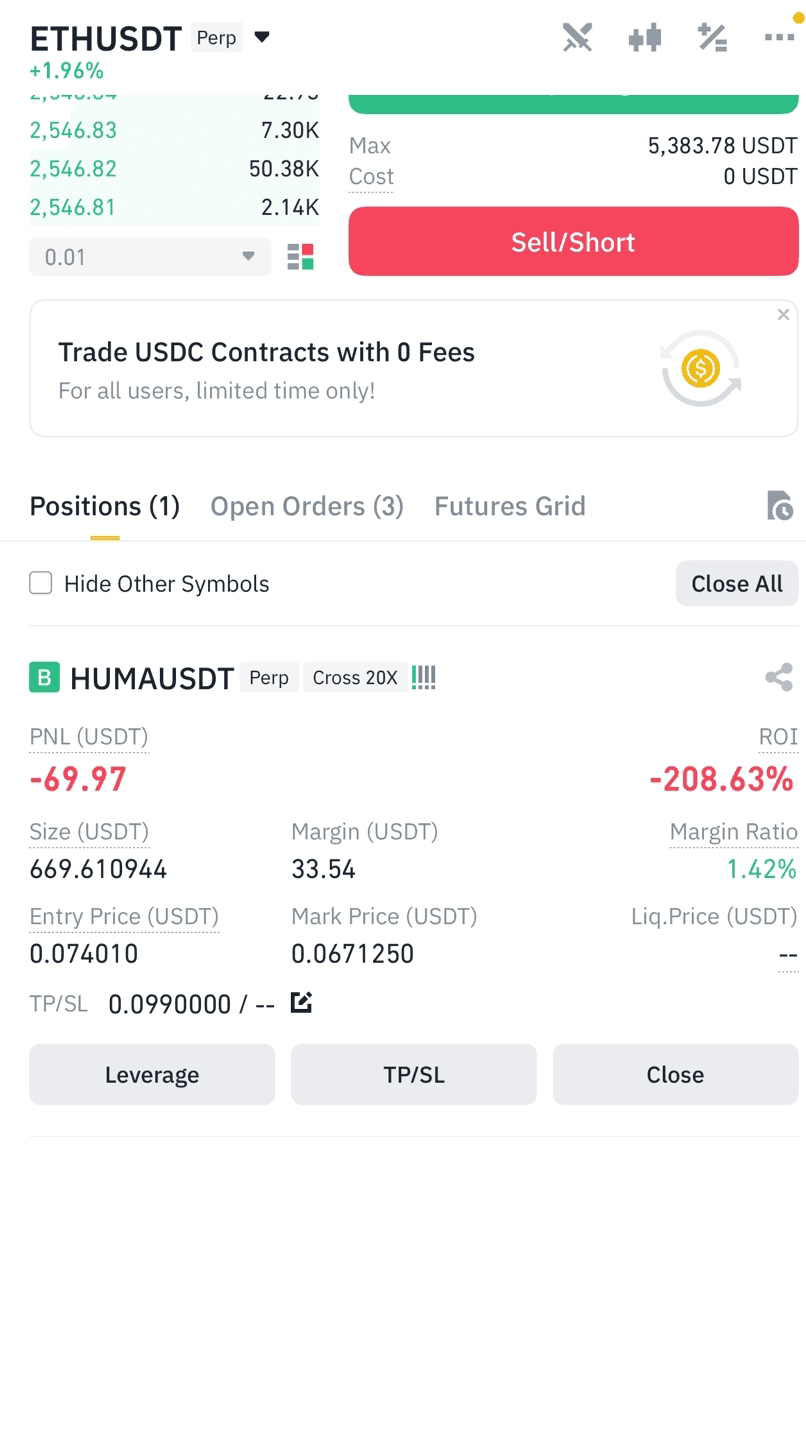Open the plus-minus percent calculator icon
806x1434 pixels.
tap(712, 38)
